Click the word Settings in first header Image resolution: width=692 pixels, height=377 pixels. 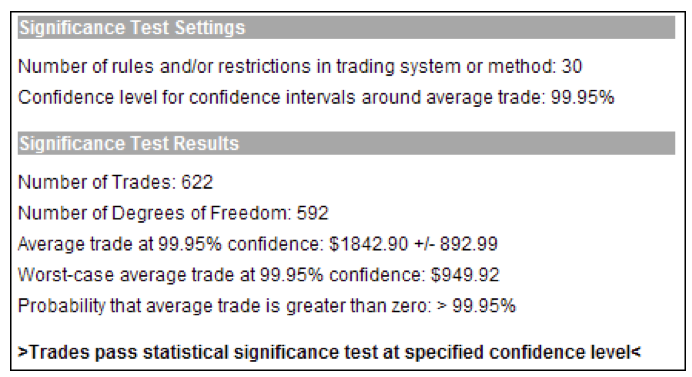click(210, 27)
